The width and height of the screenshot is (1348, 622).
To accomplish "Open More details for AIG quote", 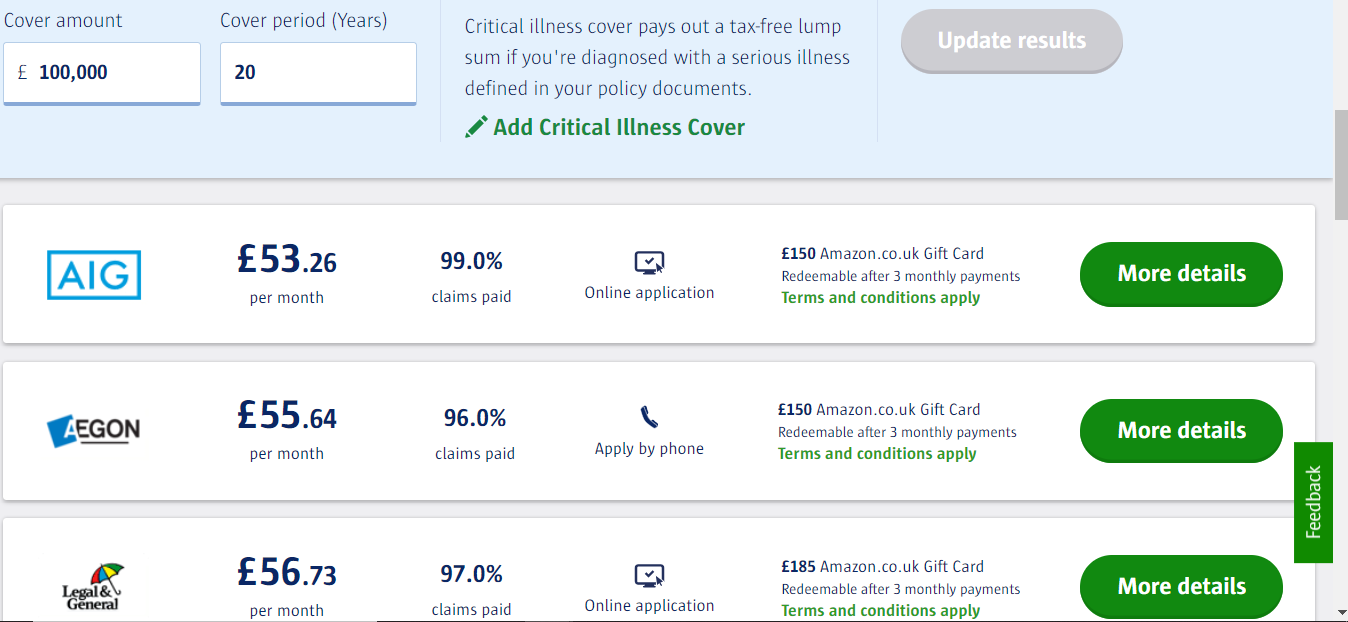I will pyautogui.click(x=1181, y=274).
